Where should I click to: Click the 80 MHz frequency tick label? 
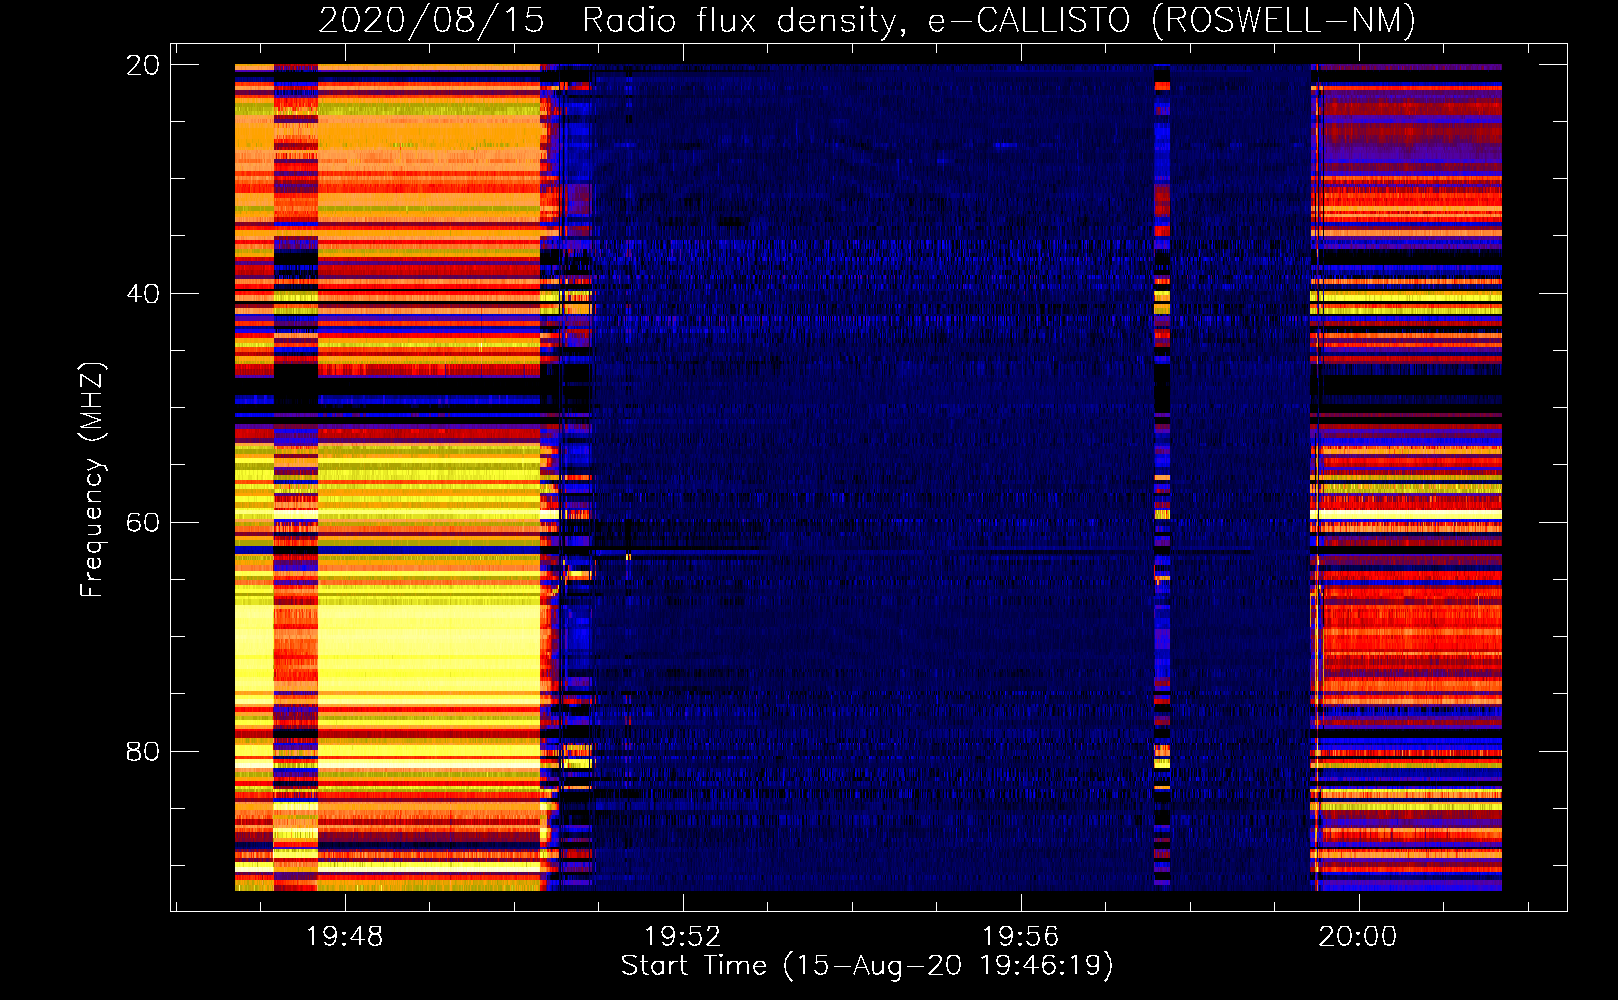[143, 752]
